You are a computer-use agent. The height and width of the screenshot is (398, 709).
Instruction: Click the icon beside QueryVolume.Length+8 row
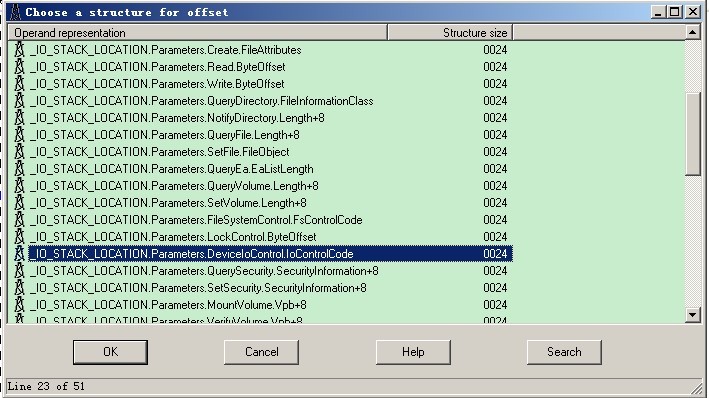point(19,185)
